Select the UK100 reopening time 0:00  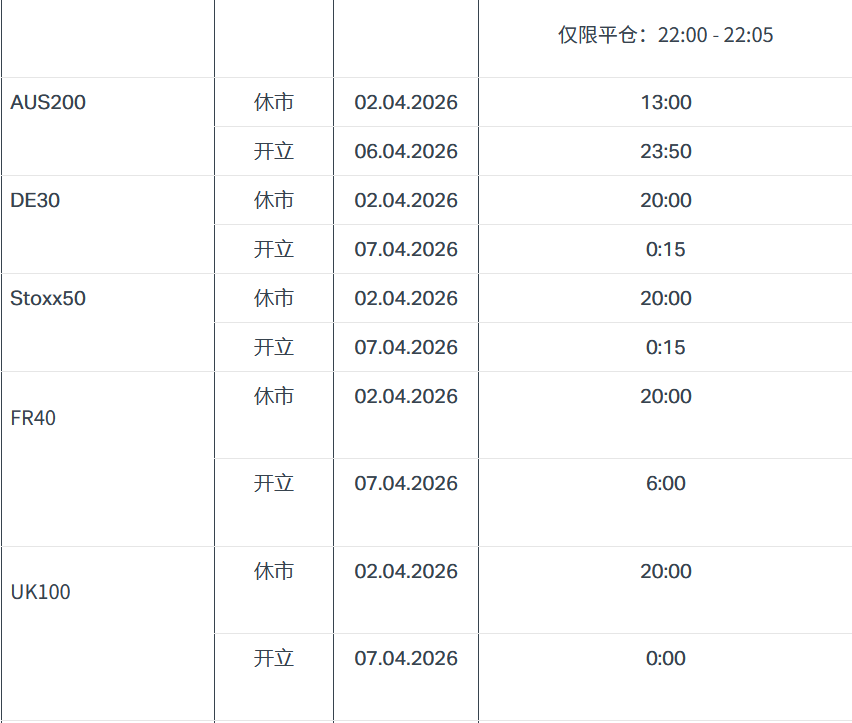pyautogui.click(x=666, y=658)
